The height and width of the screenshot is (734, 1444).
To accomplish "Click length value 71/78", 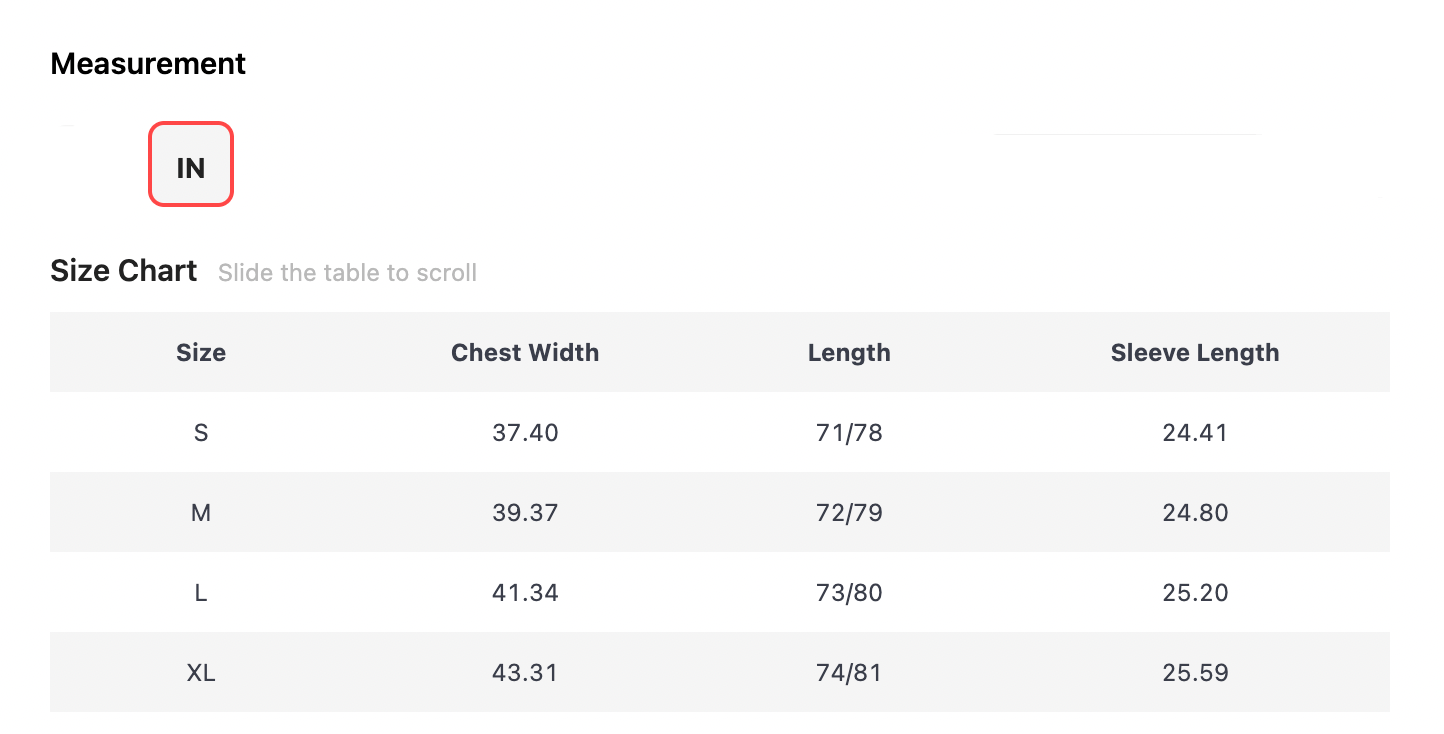I will [x=849, y=432].
